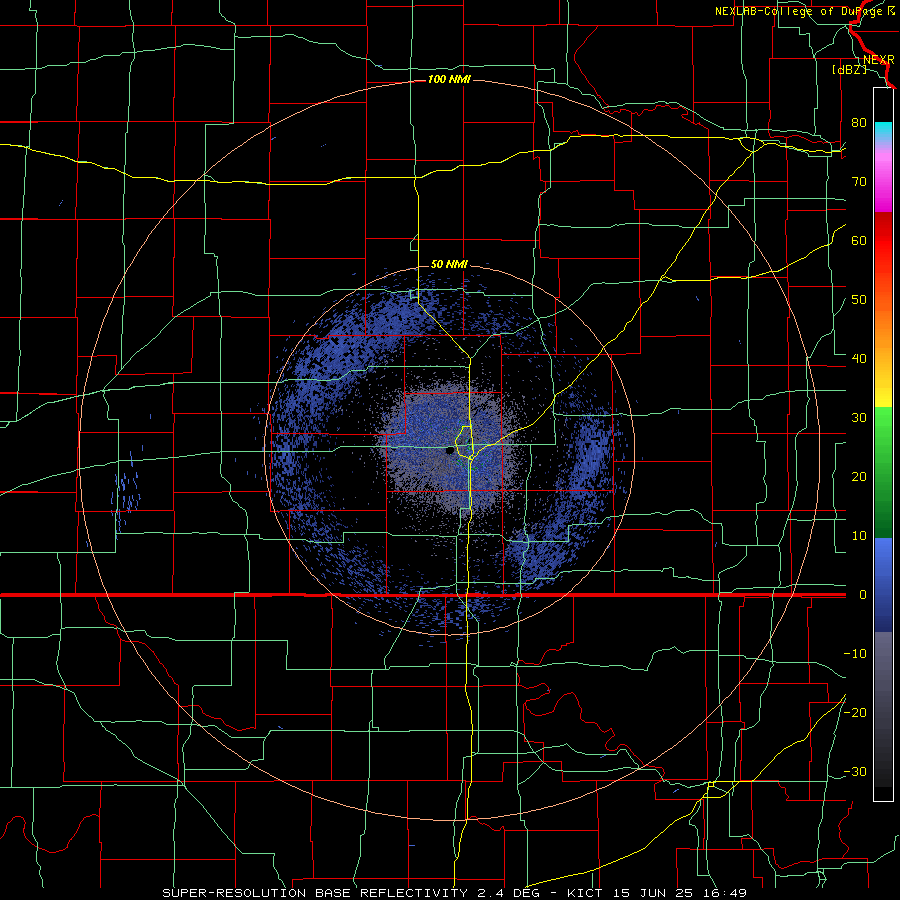Click the -20 dBZ value on the scale
Screen dimensions: 900x900
855,712
